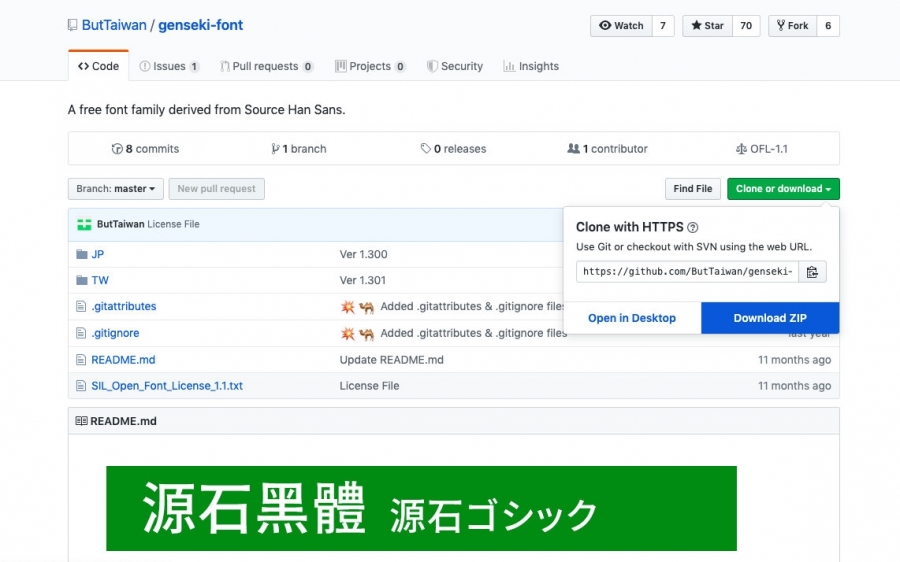Open the fork count 6
The image size is (900, 562).
(828, 26)
